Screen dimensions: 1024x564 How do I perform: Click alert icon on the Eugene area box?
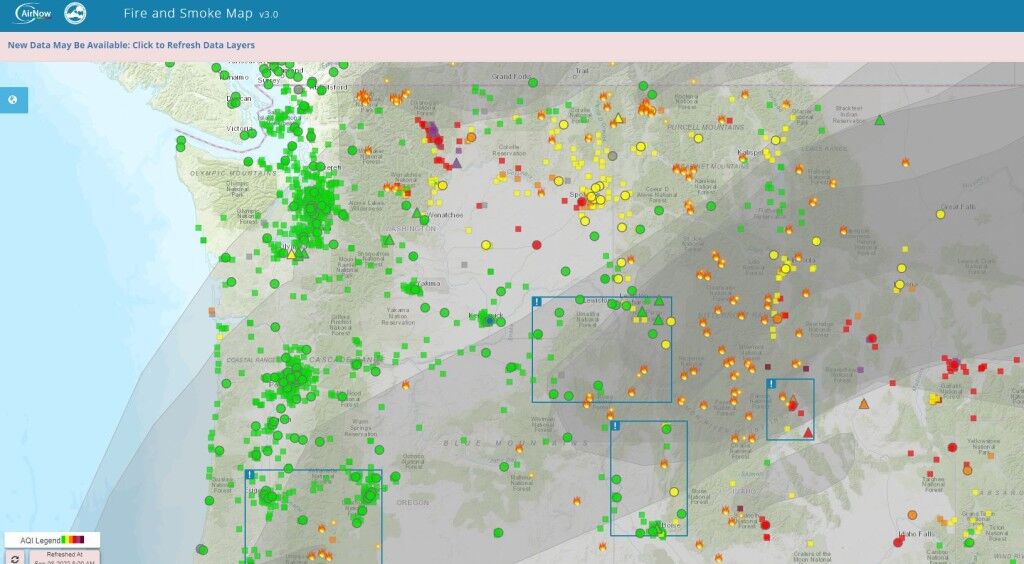pos(249,475)
